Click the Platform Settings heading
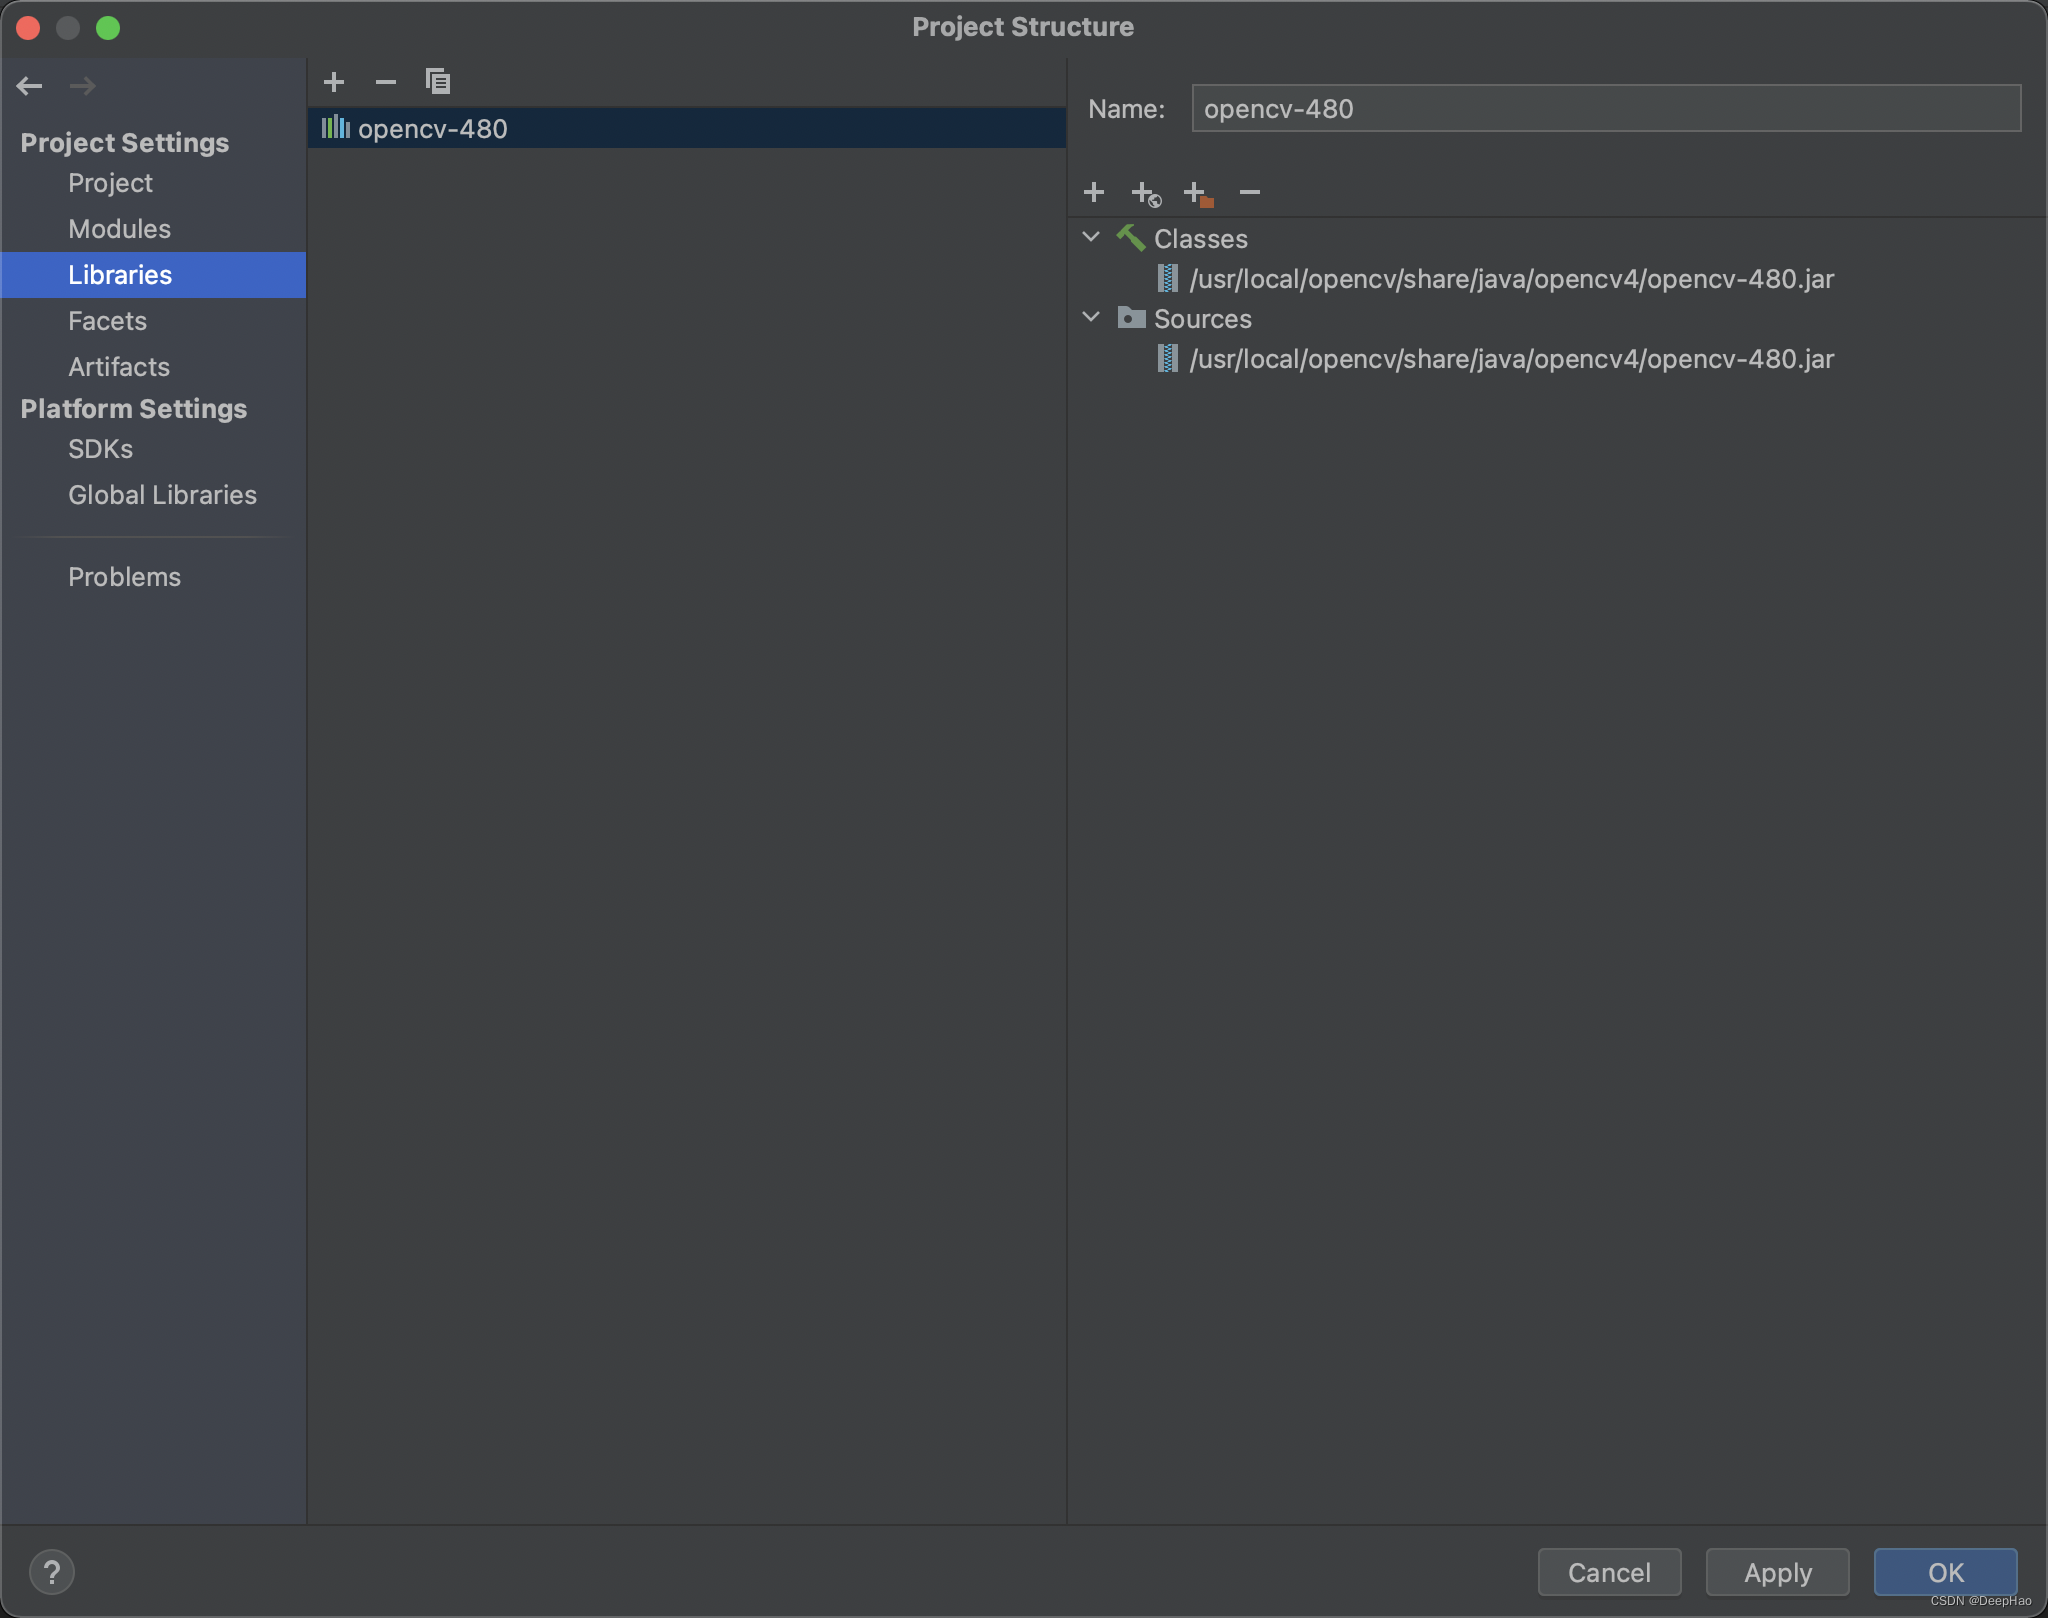 134,409
